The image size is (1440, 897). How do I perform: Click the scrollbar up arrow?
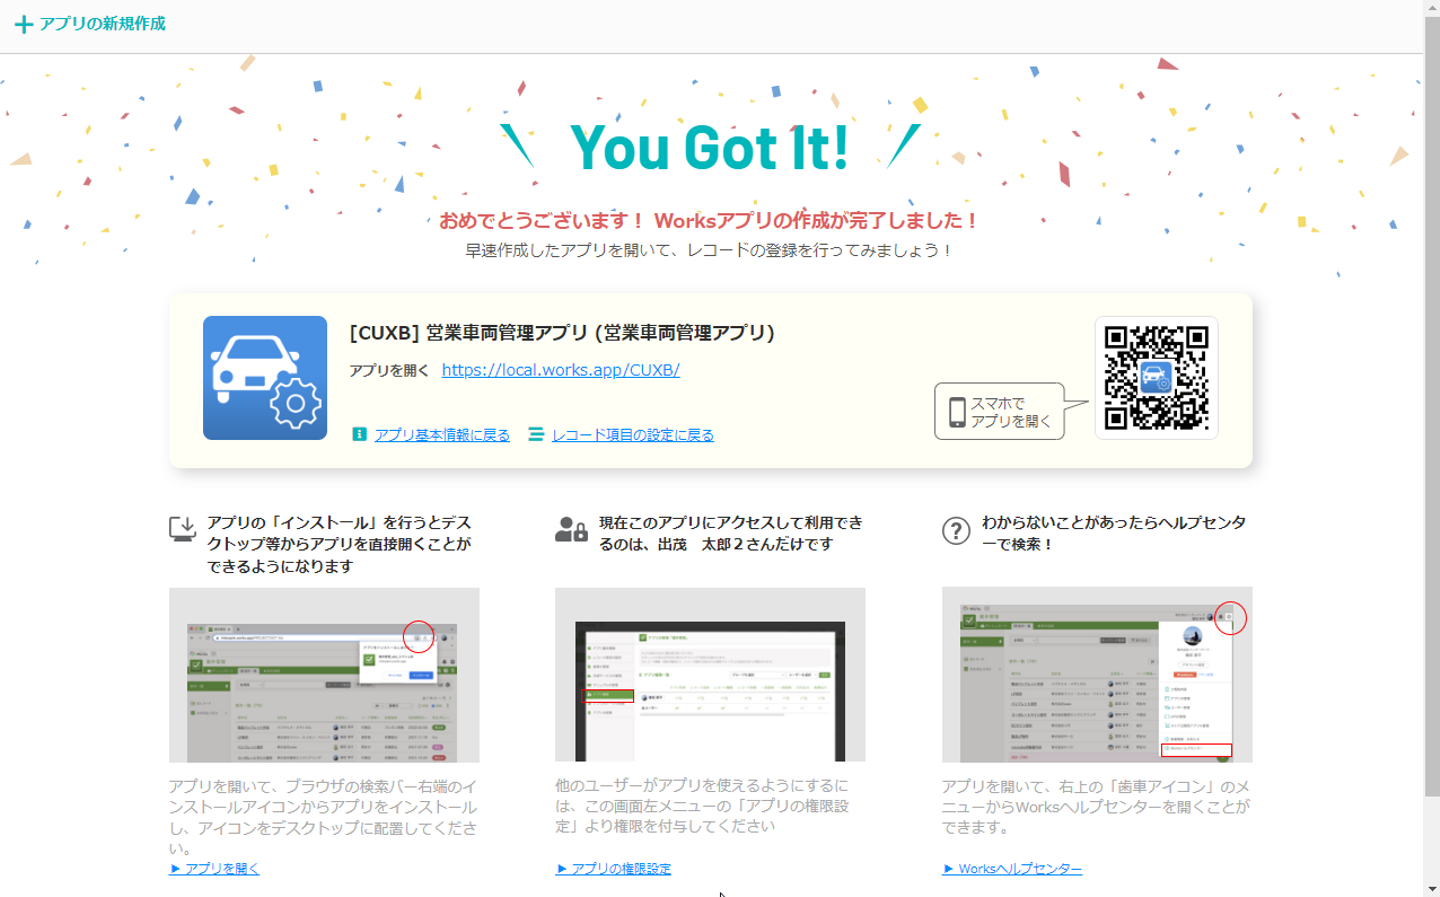click(x=1432, y=7)
